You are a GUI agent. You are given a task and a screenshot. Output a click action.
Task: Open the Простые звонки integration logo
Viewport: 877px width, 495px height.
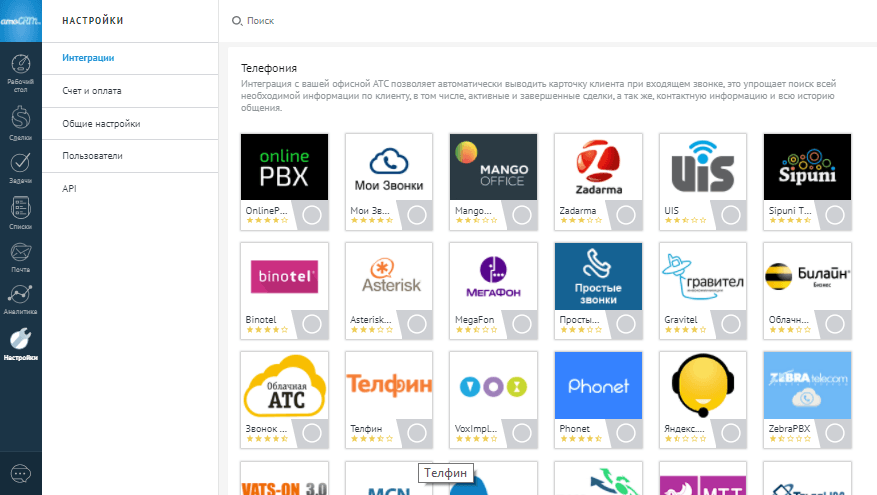pyautogui.click(x=598, y=276)
